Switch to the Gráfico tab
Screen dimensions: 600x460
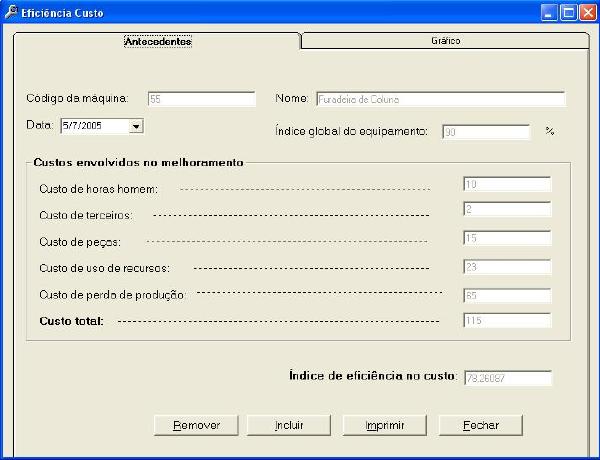[445, 41]
